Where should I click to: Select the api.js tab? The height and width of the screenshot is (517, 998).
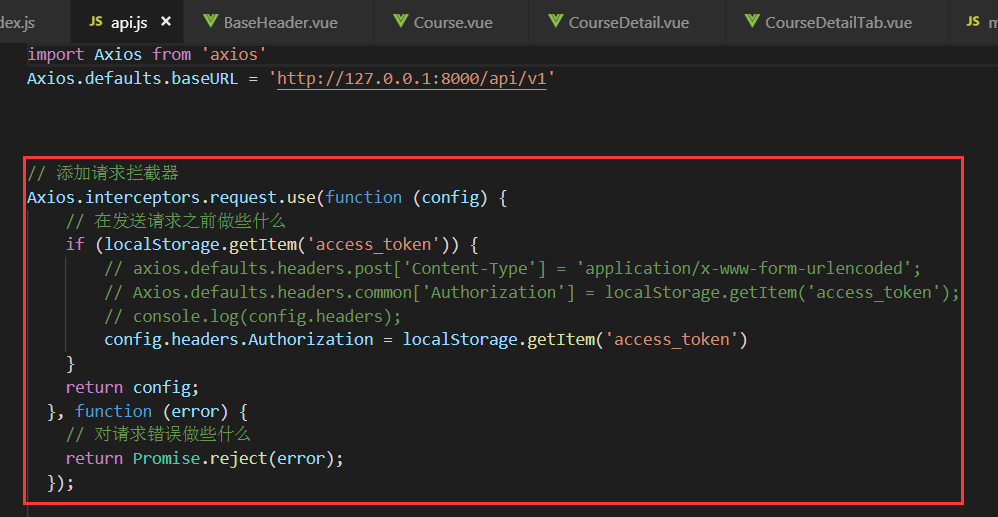(126, 22)
